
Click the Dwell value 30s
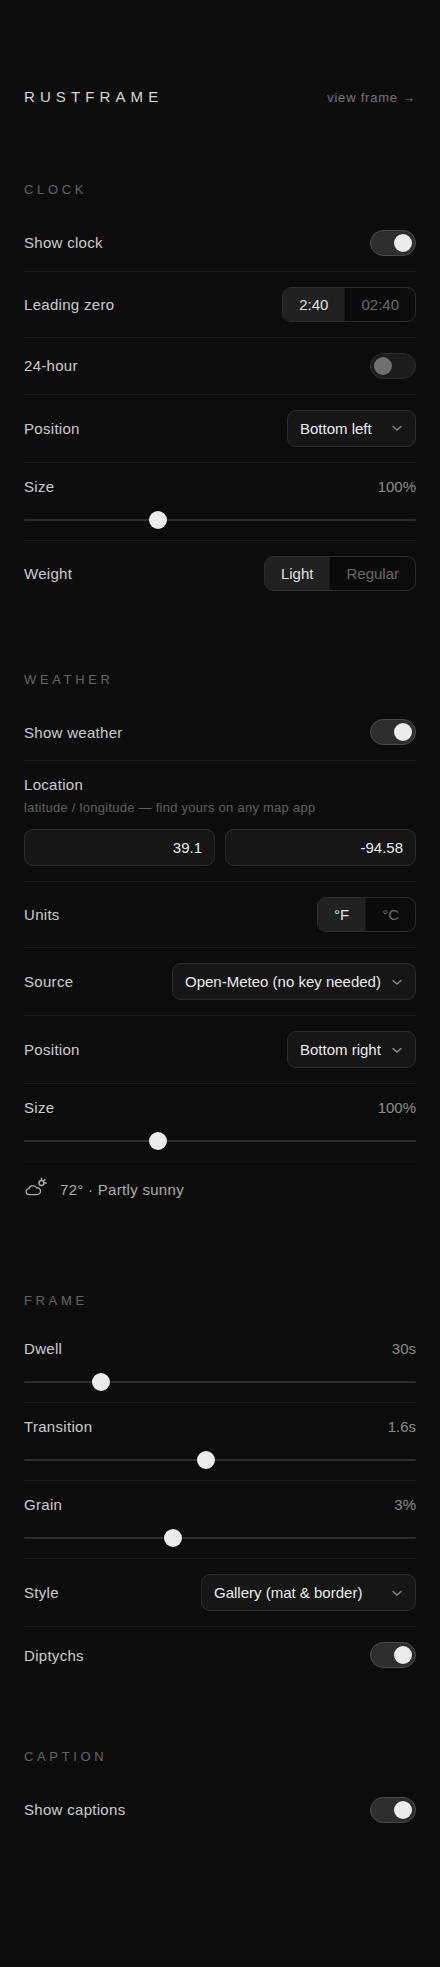pyautogui.click(x=404, y=1349)
